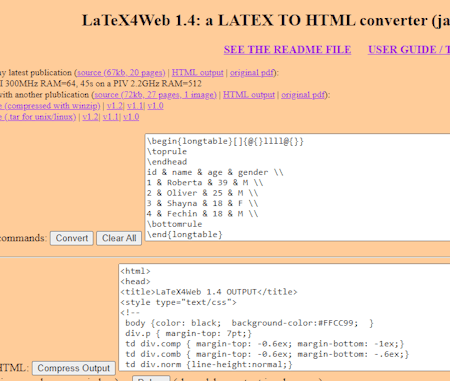The width and height of the screenshot is (450, 381).
Task: Click the td div.comb style line
Action: 267,354
